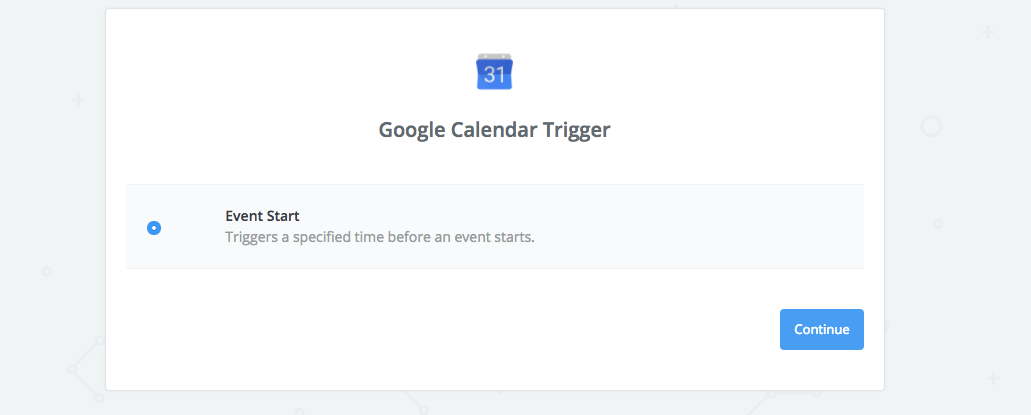The height and width of the screenshot is (415, 1031).
Task: Click the divider line above the Event Start option
Action: point(494,185)
